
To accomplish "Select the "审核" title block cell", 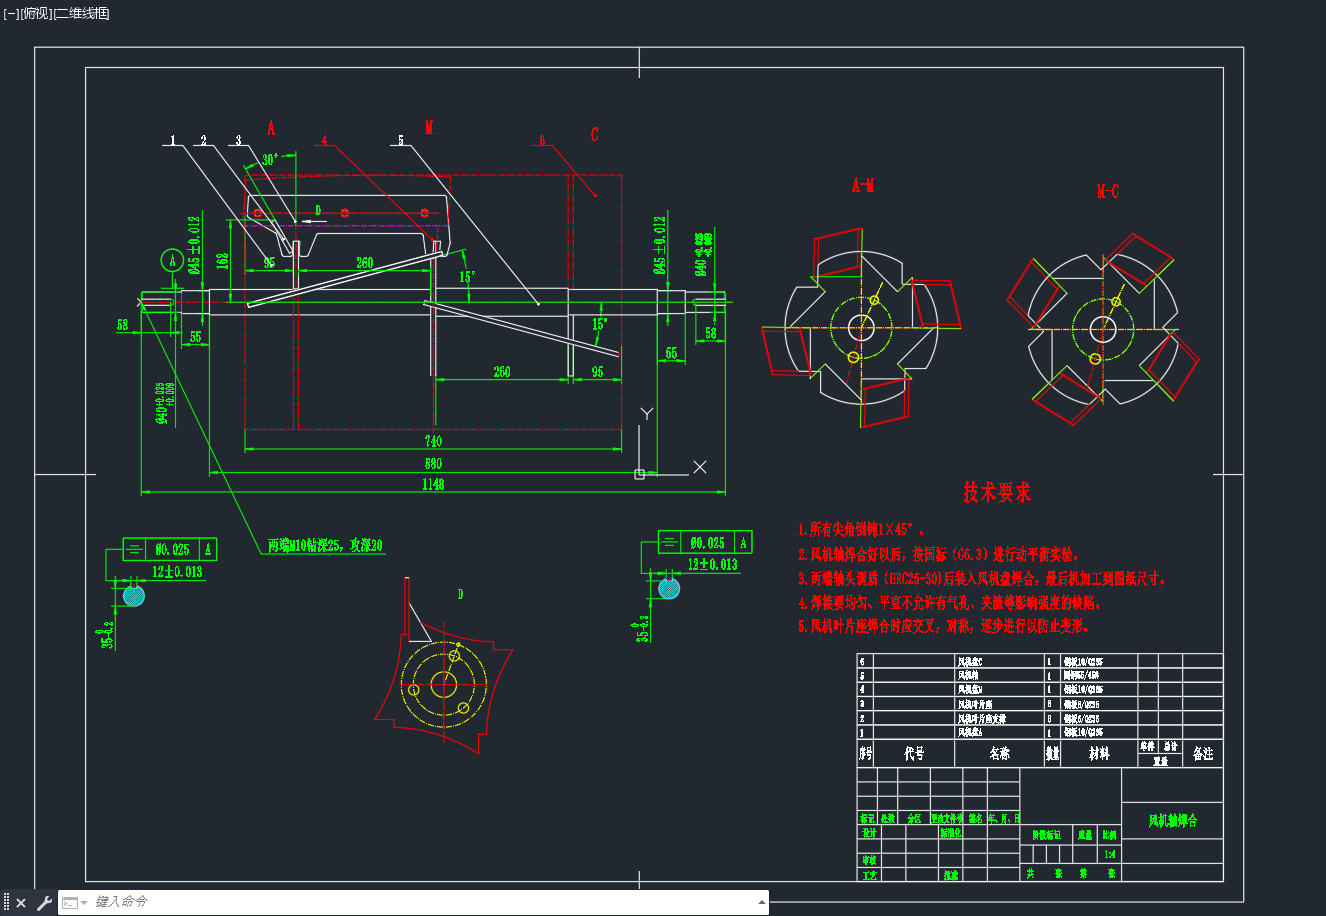I will (x=868, y=860).
